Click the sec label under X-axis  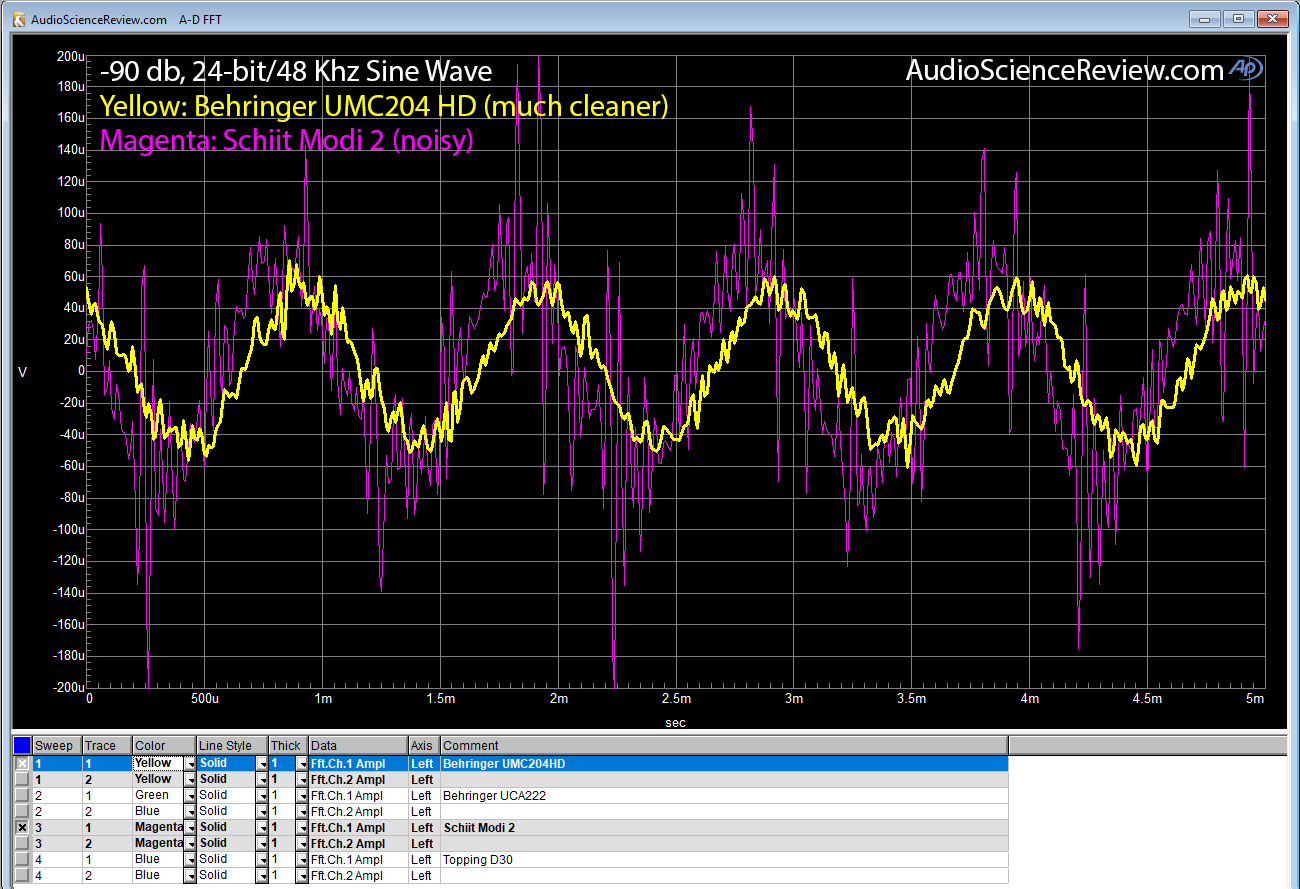(x=676, y=721)
